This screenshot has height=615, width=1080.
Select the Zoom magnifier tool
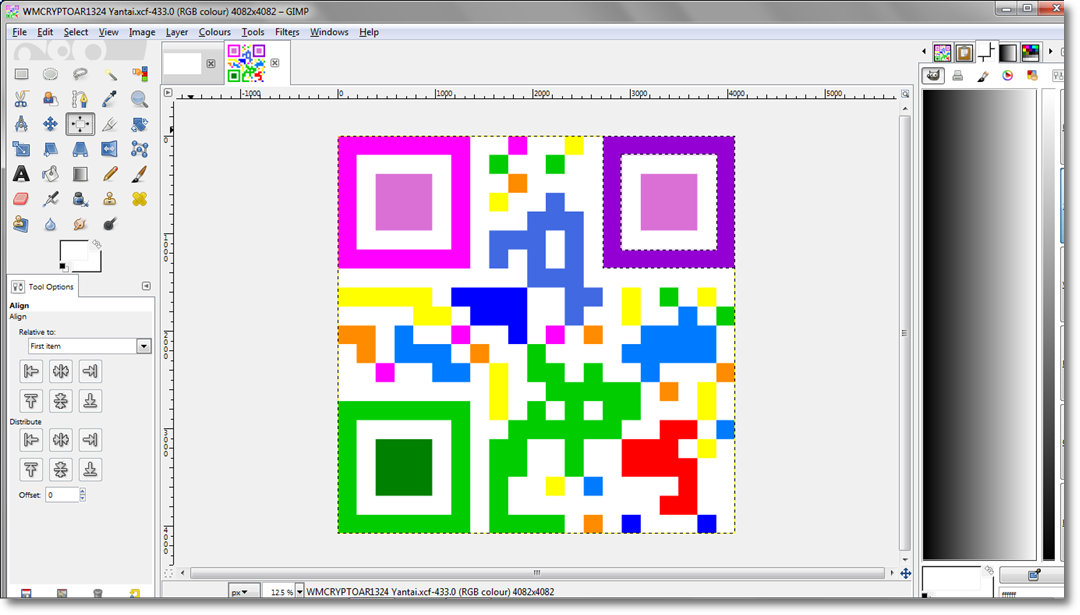pos(140,99)
